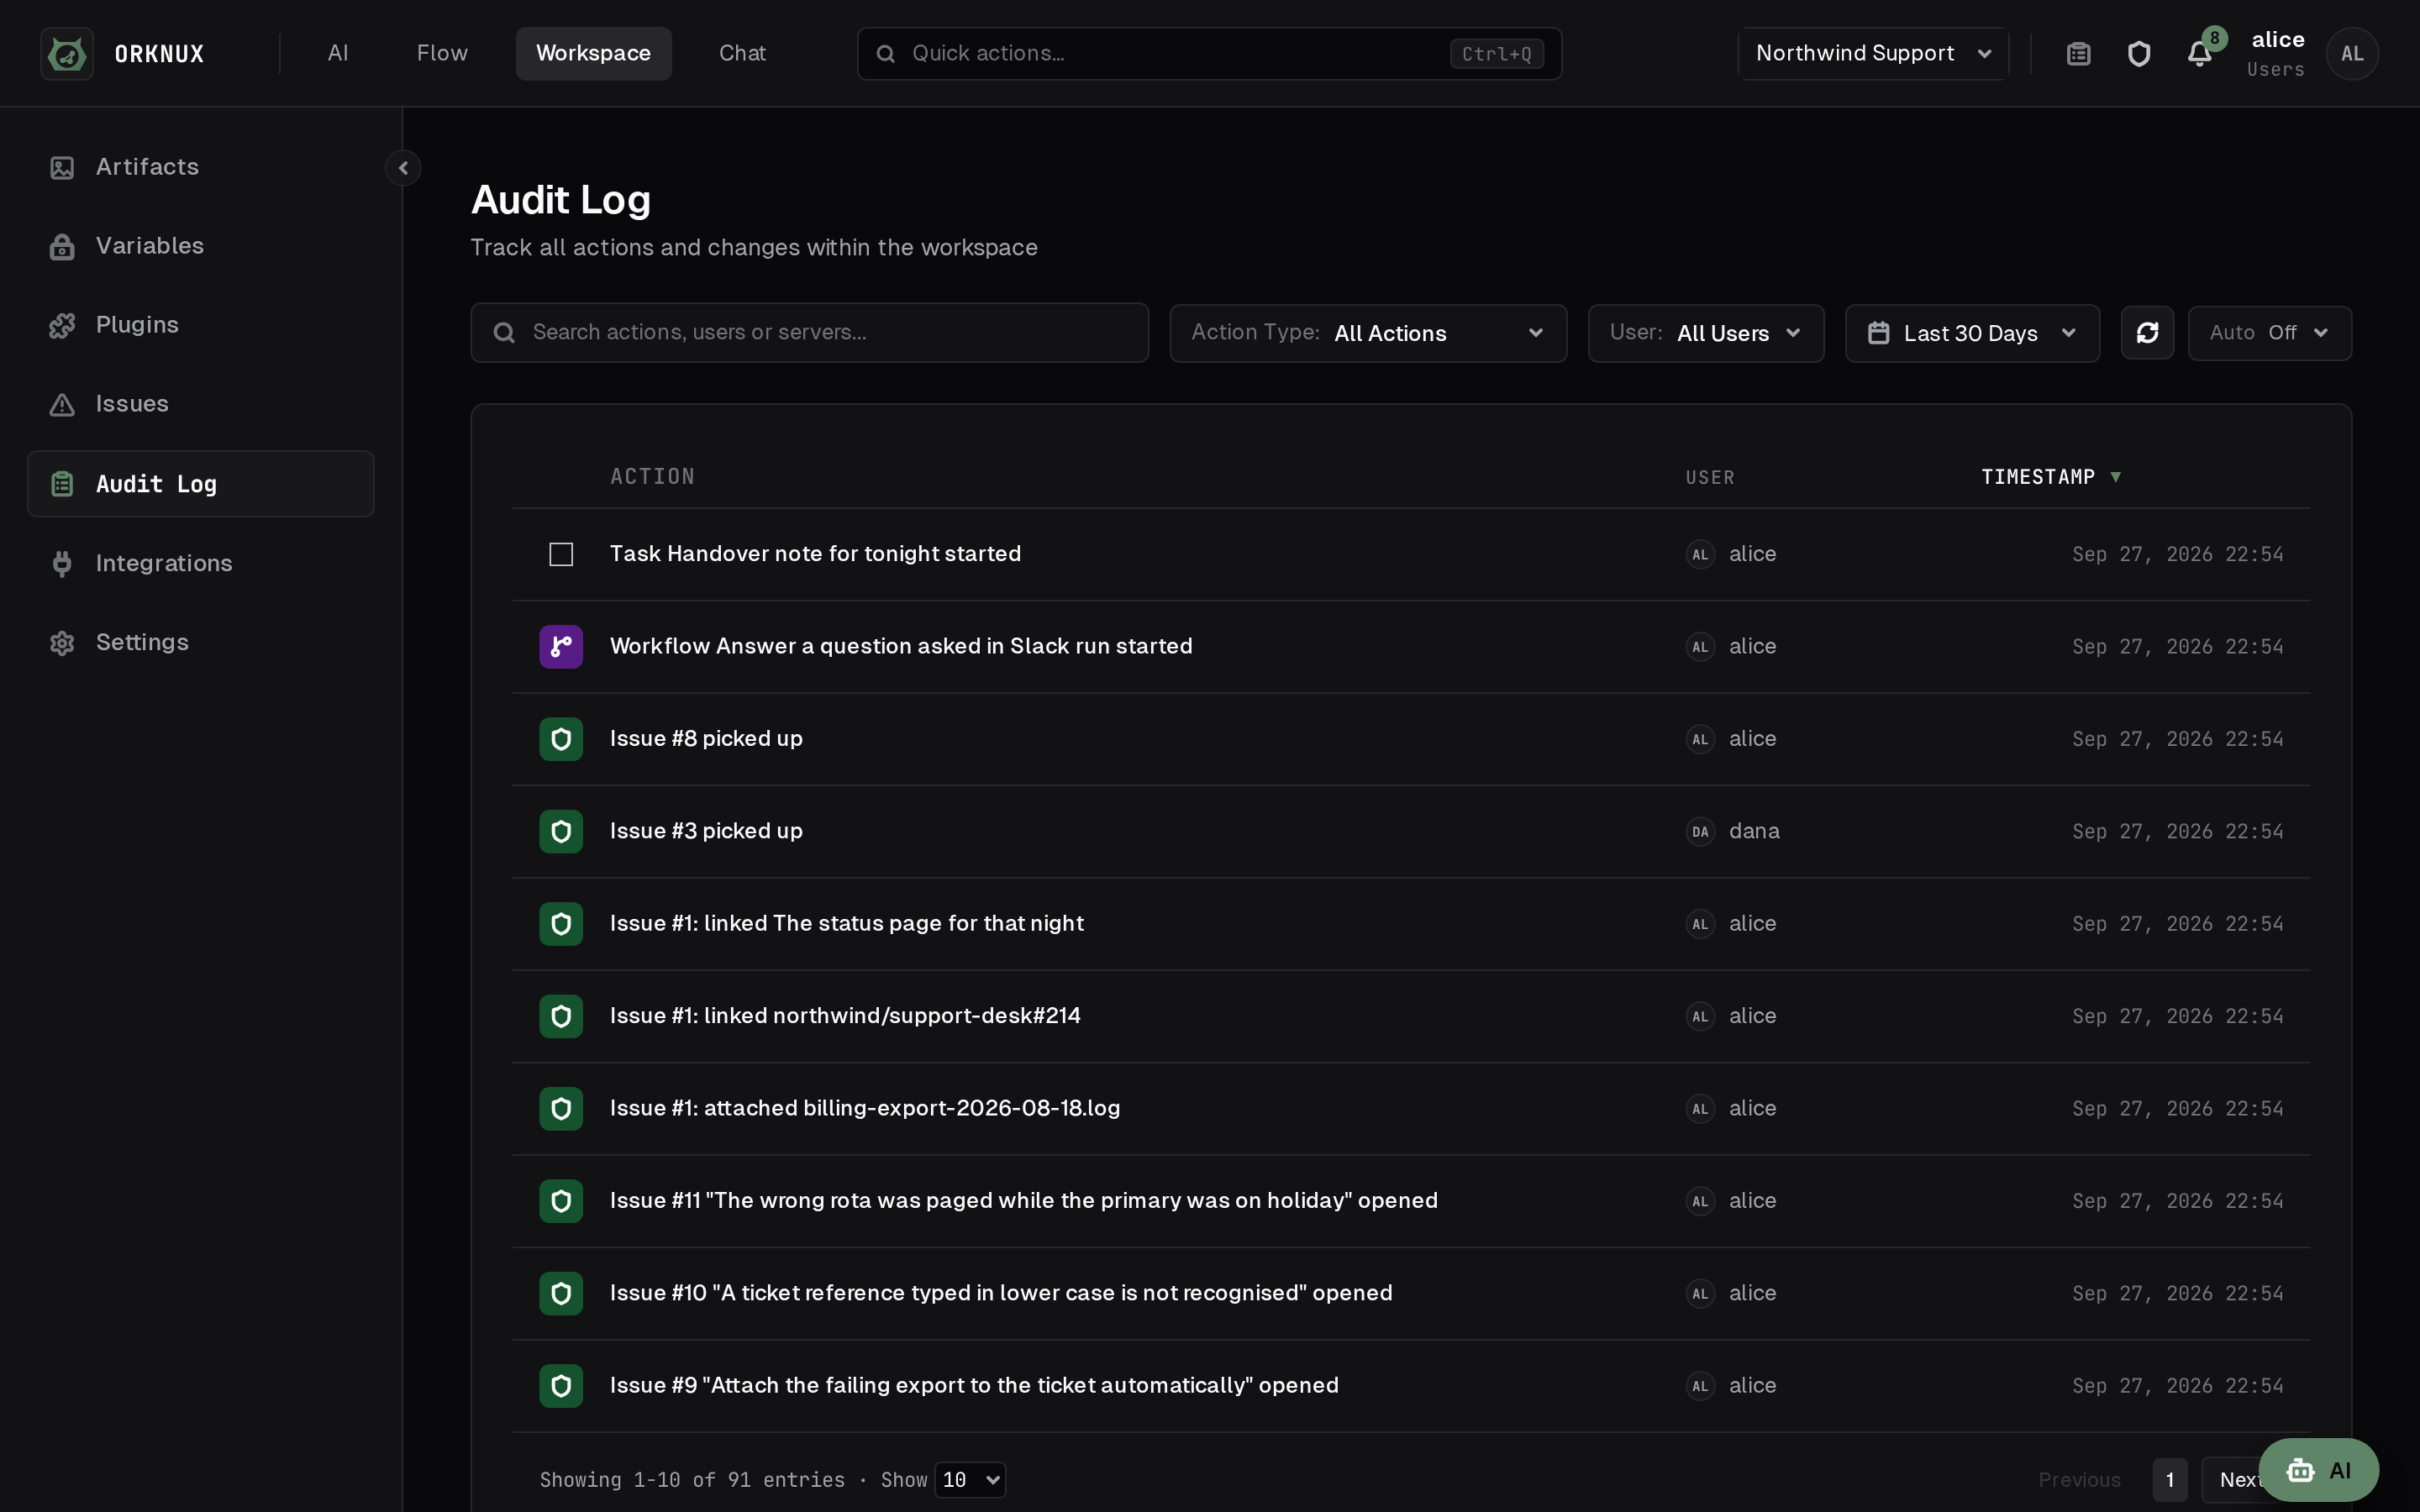
Task: Click the workflow icon on Slack run row
Action: (561, 646)
